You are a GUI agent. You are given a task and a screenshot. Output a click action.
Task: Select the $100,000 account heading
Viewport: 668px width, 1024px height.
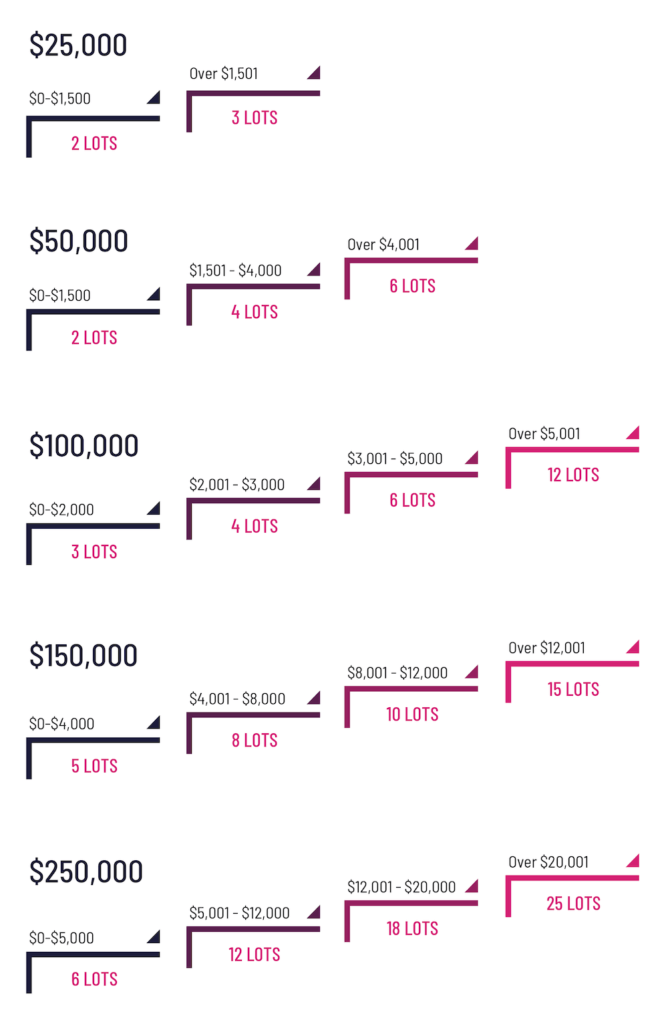pos(84,445)
